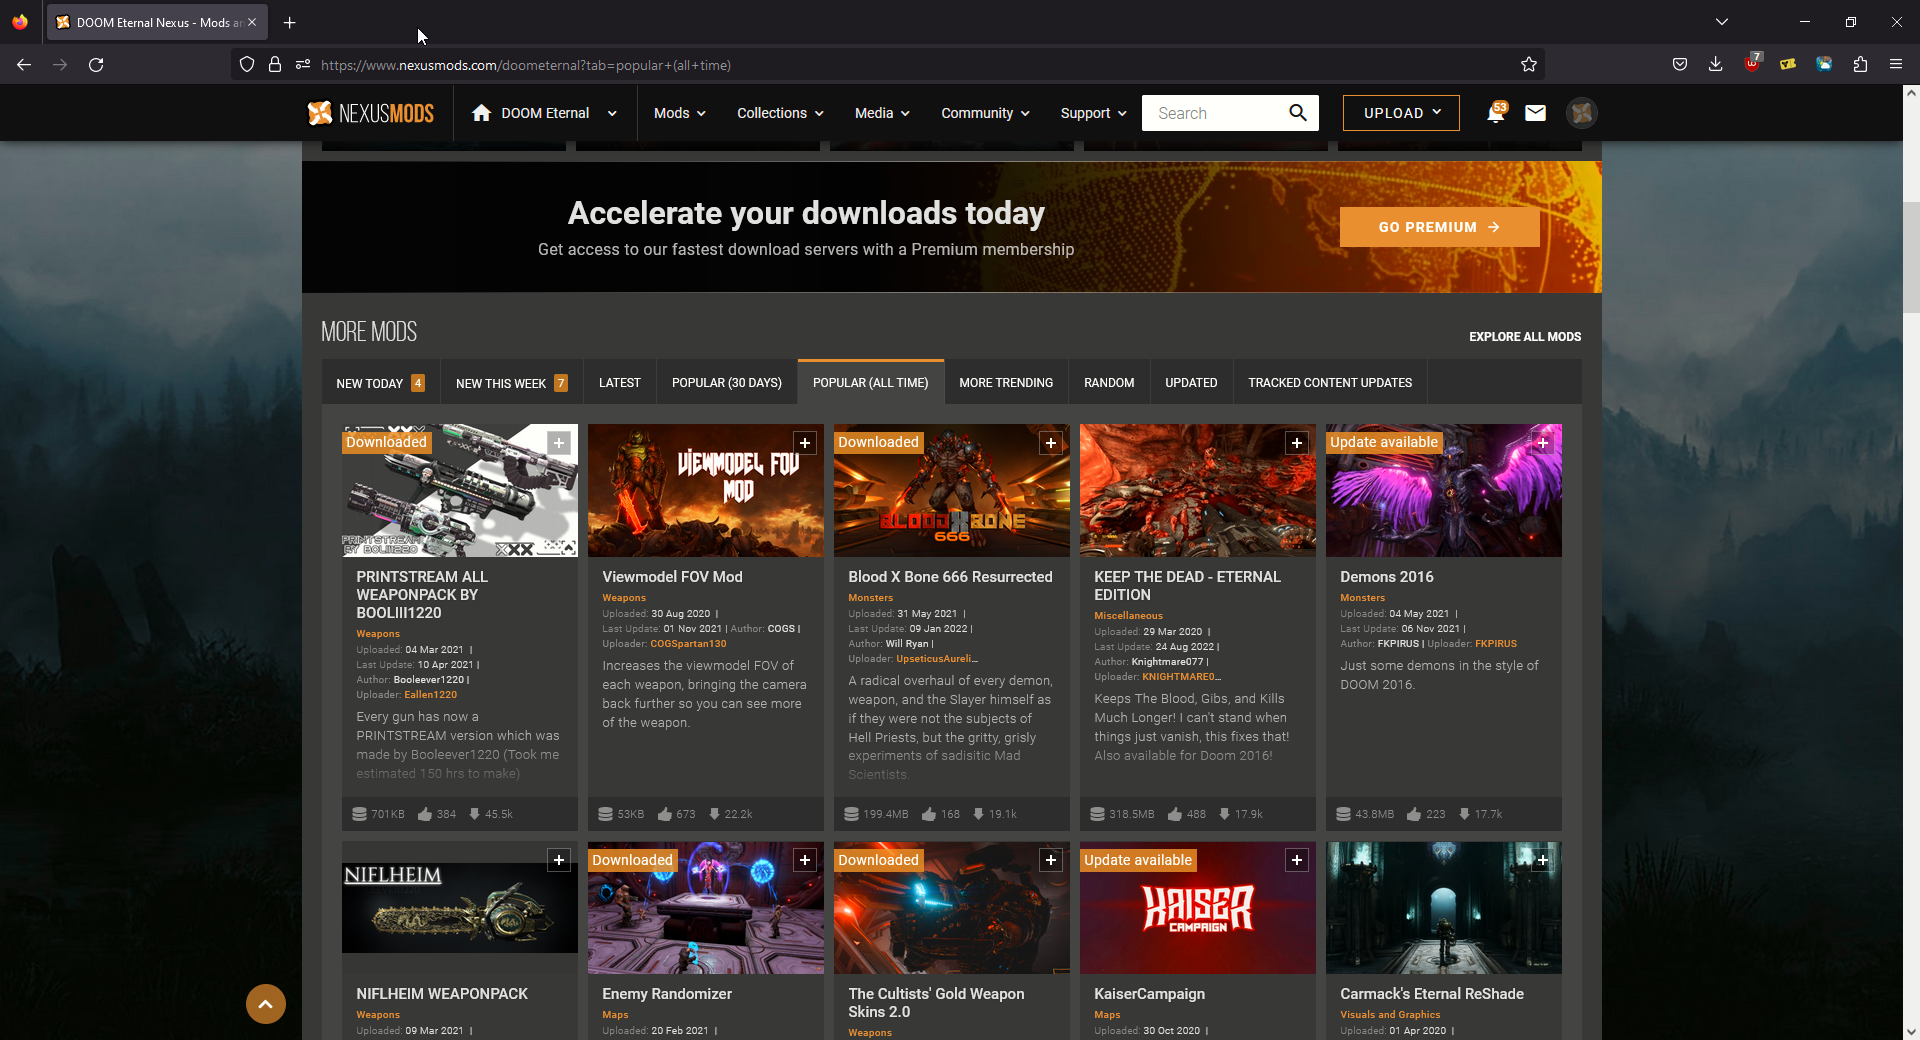Track Viewmodel FOV Mod with plus button

805,443
